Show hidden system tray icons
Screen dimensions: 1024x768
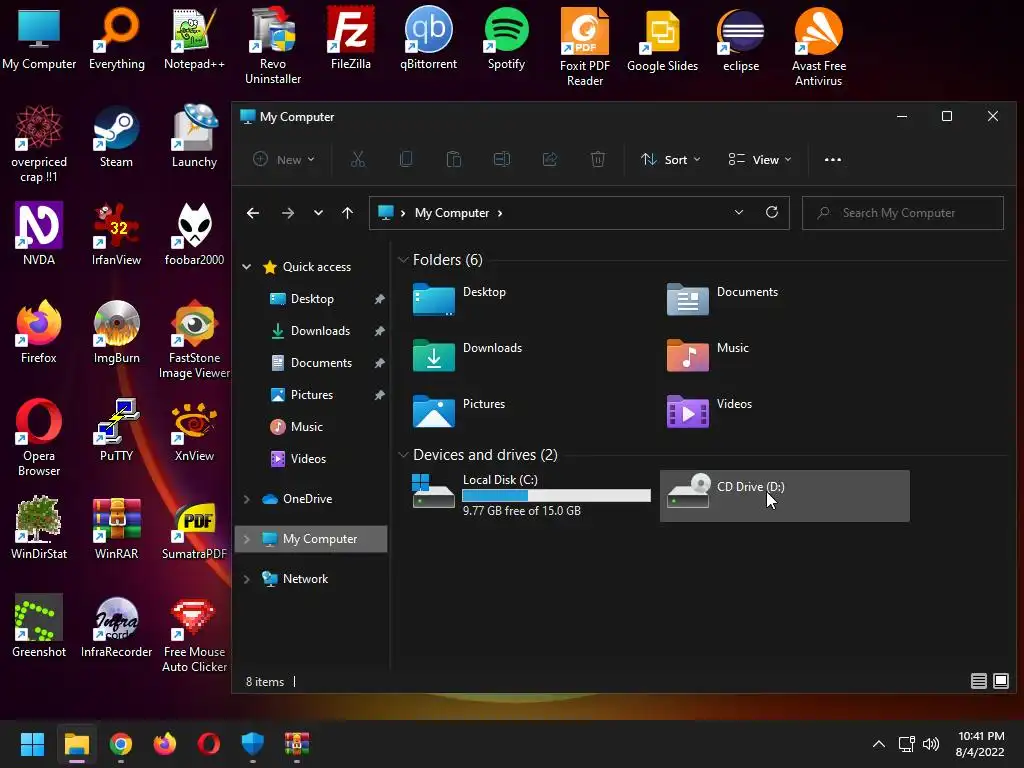coord(879,743)
